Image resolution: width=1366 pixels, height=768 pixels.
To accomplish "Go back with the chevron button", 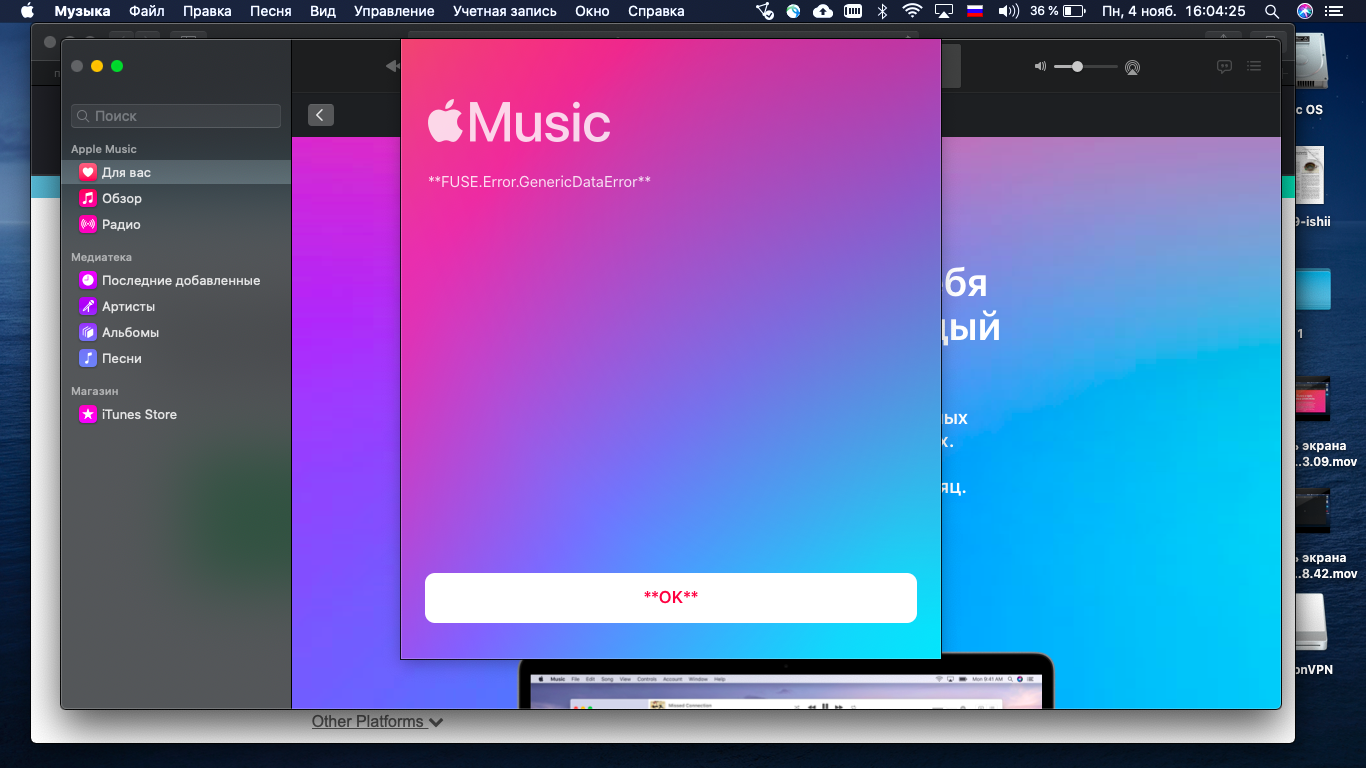I will pyautogui.click(x=321, y=115).
